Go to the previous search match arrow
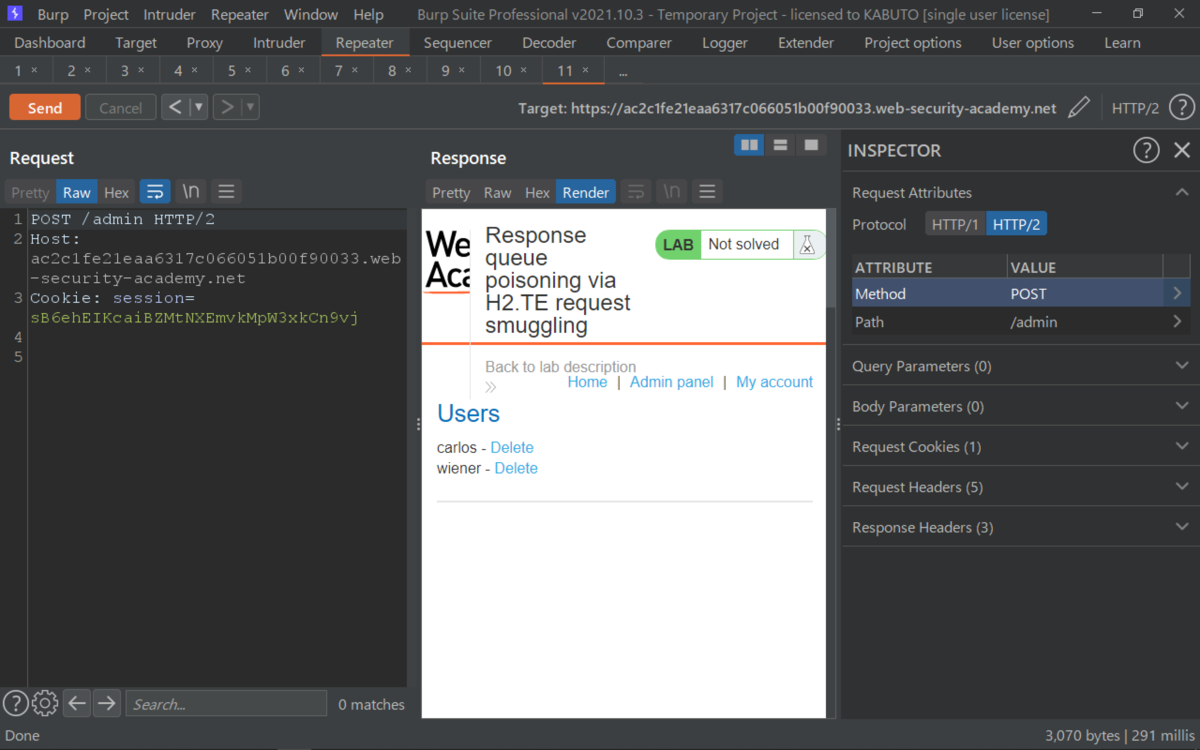The image size is (1200, 750). click(77, 703)
